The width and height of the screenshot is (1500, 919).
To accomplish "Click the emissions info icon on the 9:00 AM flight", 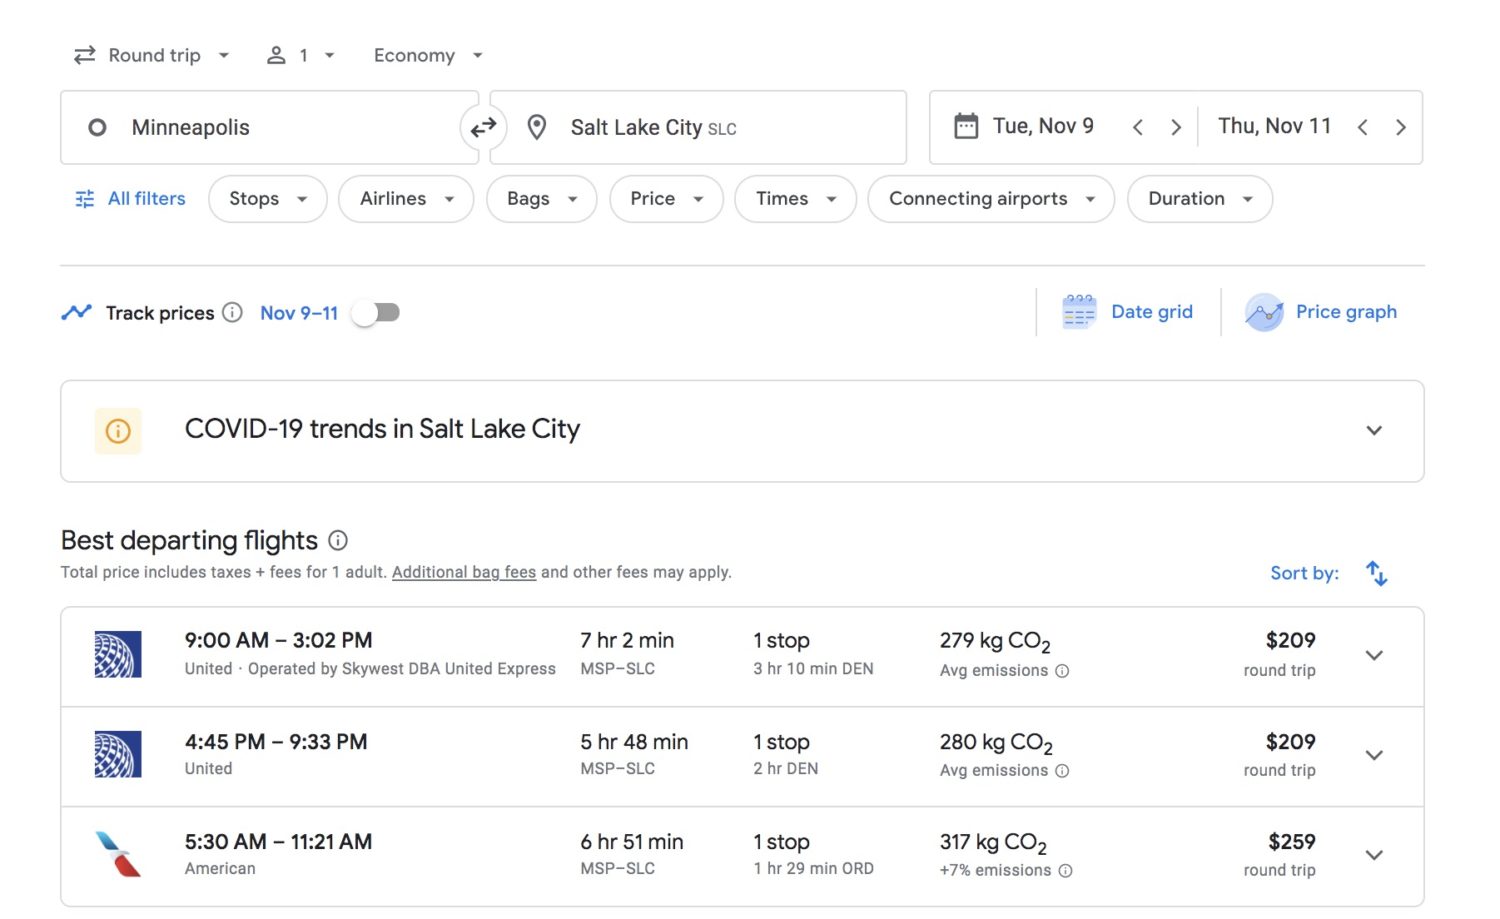I will click(x=1061, y=671).
